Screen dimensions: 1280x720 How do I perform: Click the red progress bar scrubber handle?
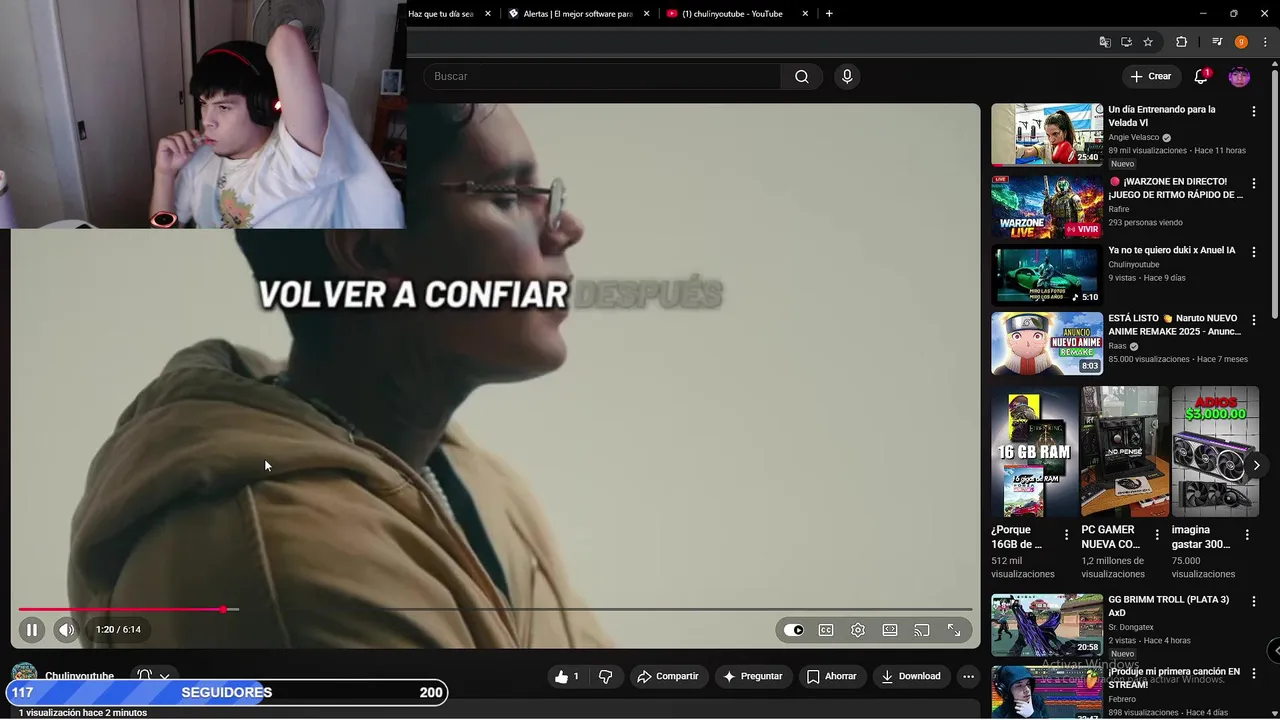[x=224, y=609]
